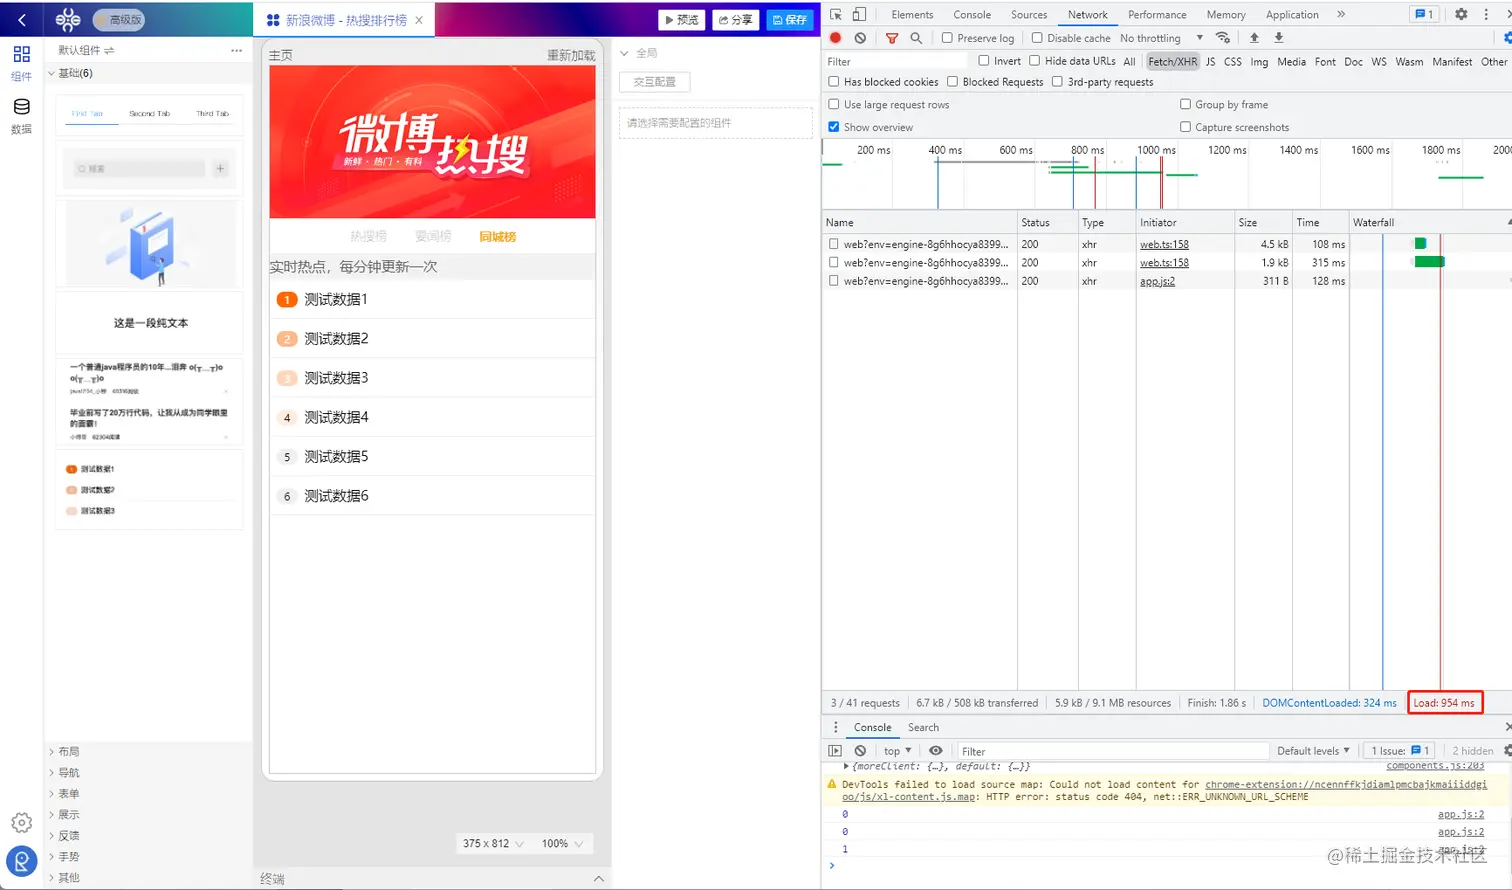The image size is (1512, 890).
Task: Open the No throttling dropdown
Action: [x=1161, y=38]
